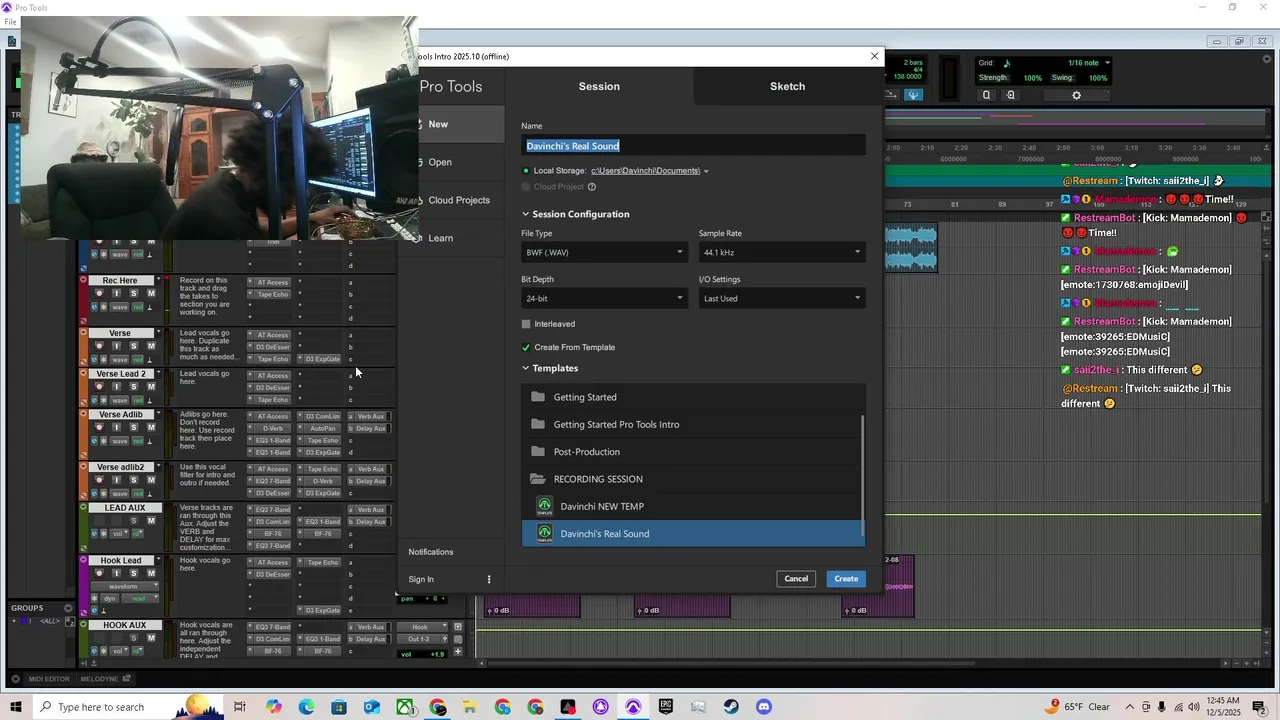
Task: Collapse the Session Configuration section
Action: click(x=525, y=214)
